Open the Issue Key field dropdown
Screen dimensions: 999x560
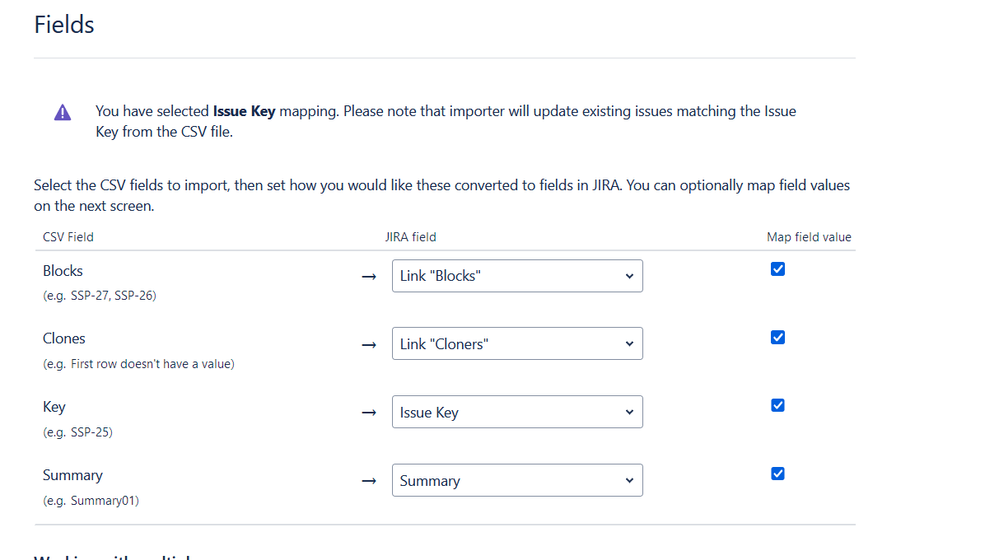(517, 412)
